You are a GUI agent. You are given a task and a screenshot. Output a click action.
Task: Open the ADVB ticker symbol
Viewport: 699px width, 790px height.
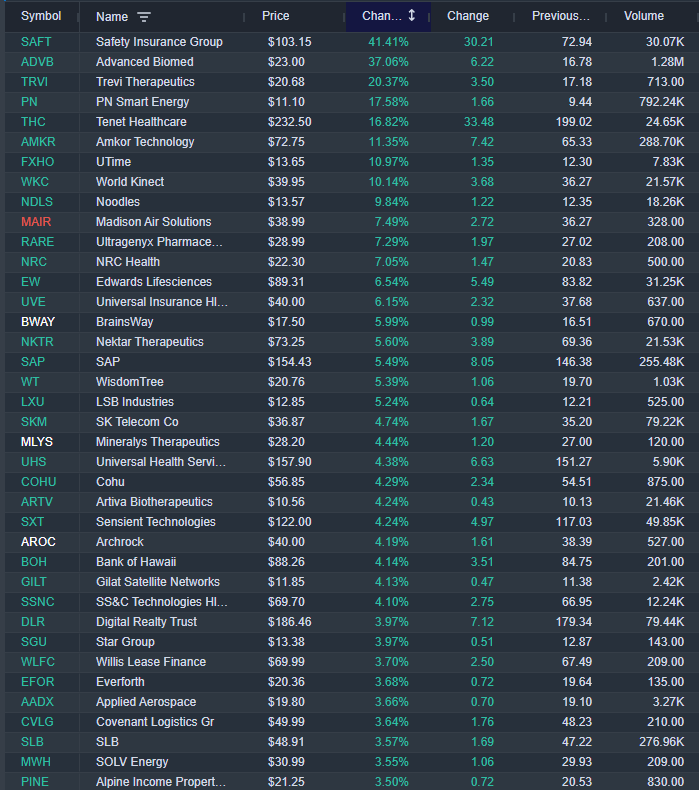tap(37, 62)
